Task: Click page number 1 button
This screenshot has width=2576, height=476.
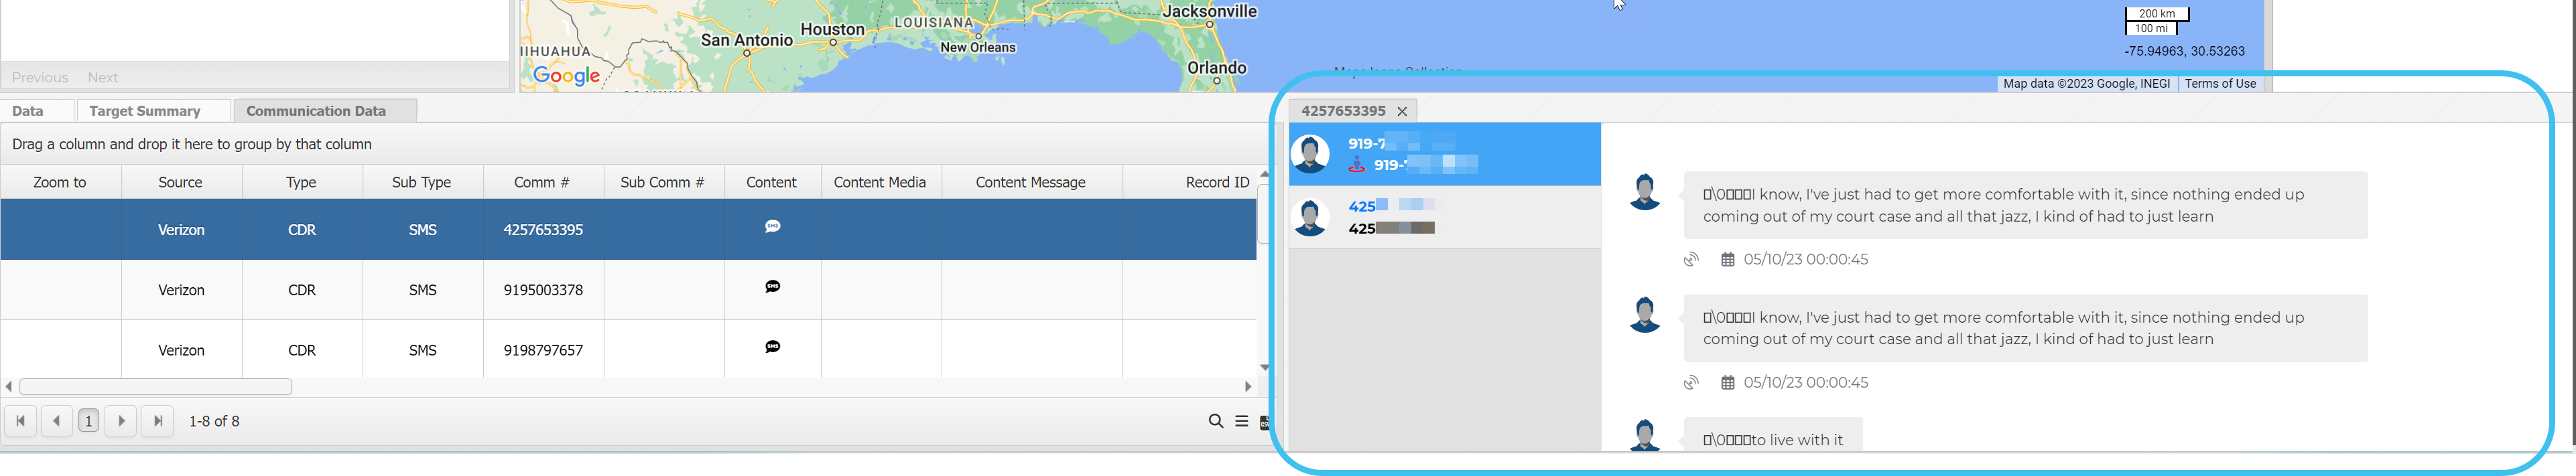Action: tap(89, 421)
